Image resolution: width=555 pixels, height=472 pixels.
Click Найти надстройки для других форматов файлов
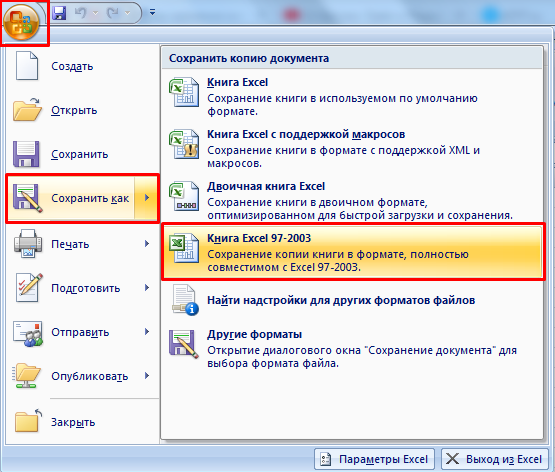(341, 300)
